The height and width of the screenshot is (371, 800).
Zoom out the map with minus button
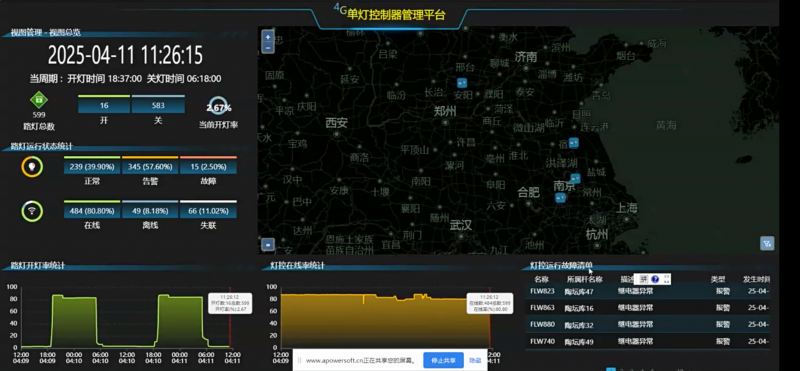tap(268, 48)
